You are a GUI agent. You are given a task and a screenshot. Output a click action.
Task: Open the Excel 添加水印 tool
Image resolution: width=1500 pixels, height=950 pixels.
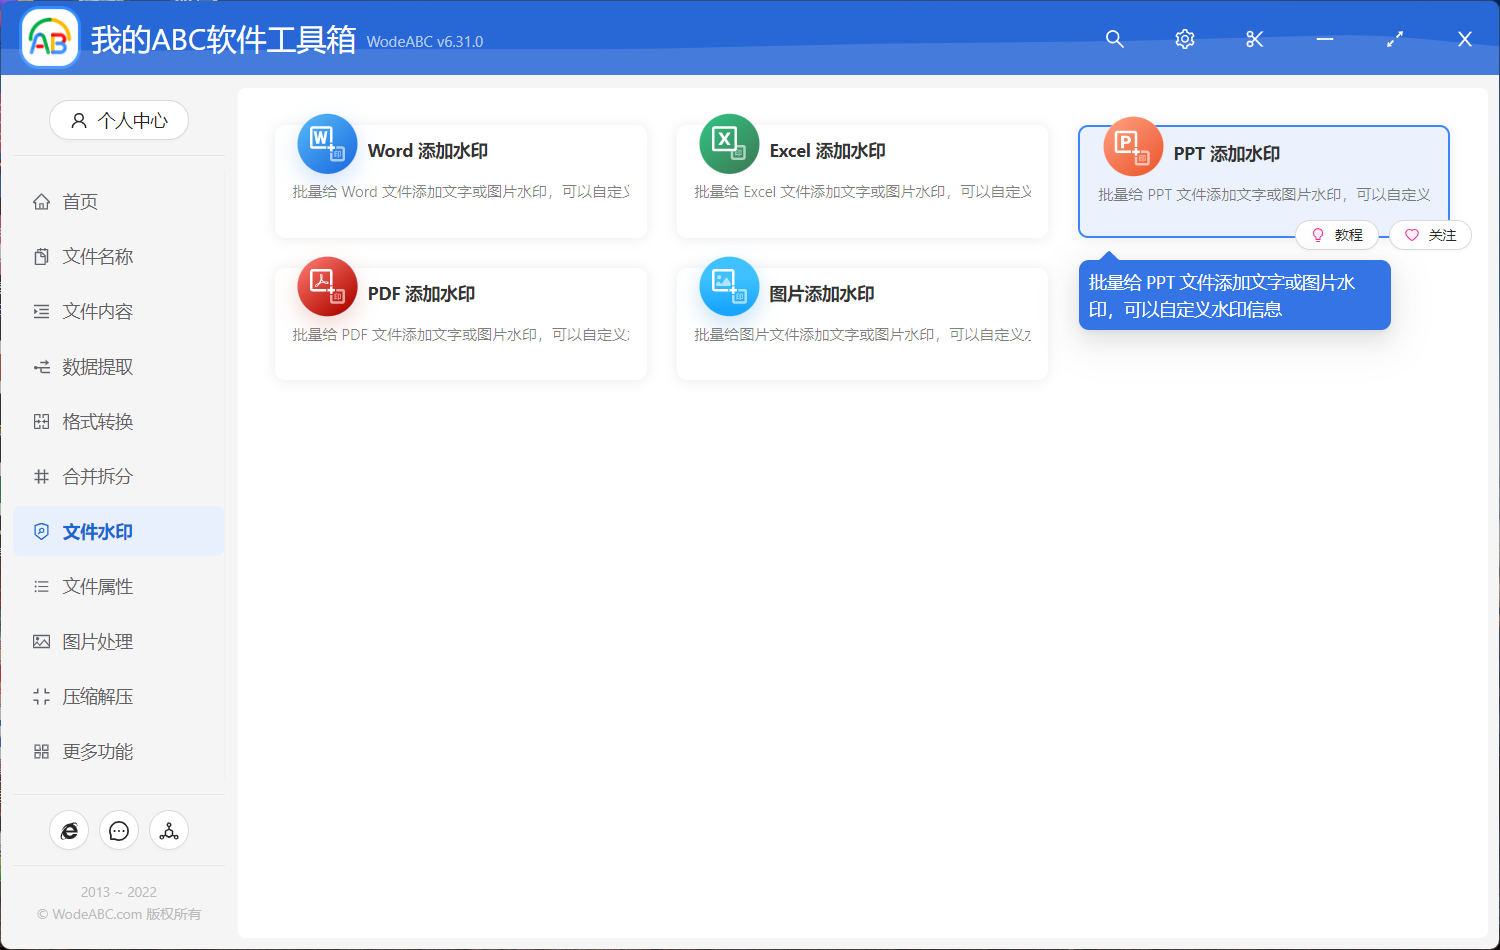[862, 180]
